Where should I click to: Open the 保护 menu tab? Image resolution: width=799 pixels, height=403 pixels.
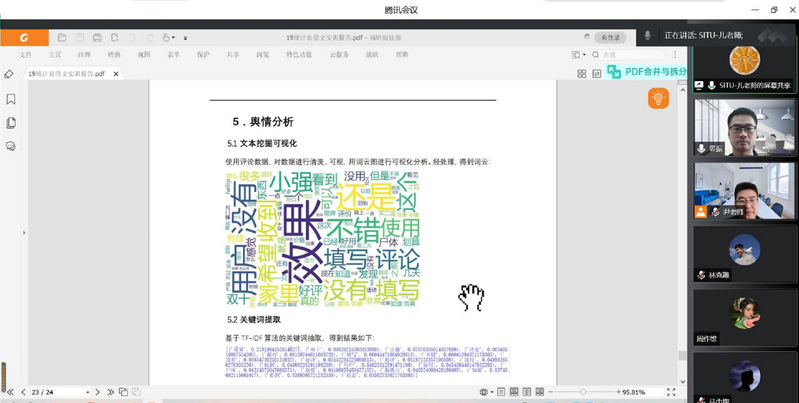coord(203,54)
